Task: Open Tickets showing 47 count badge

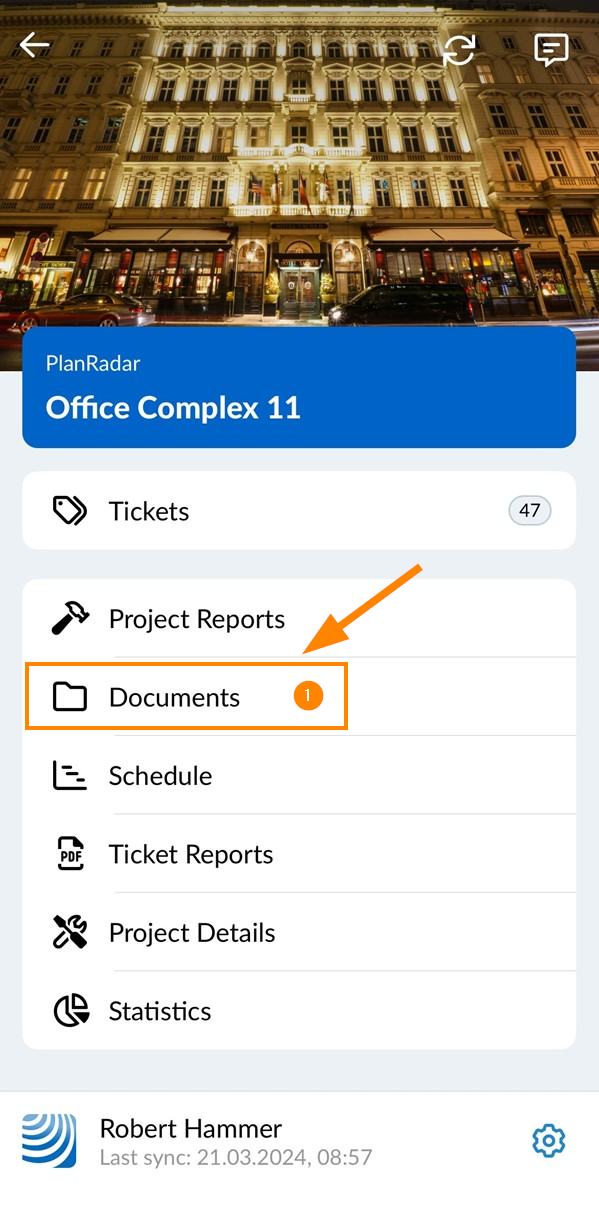Action: tap(299, 511)
